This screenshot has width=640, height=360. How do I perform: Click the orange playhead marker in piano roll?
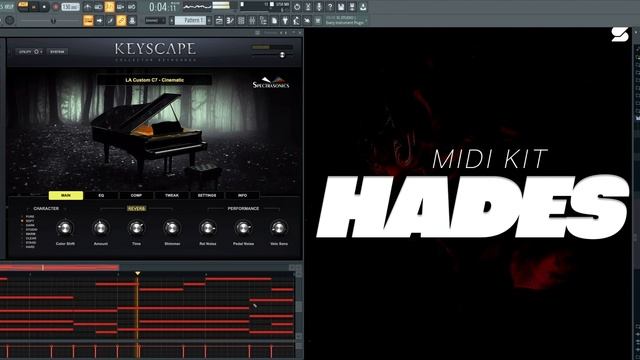coord(138,273)
